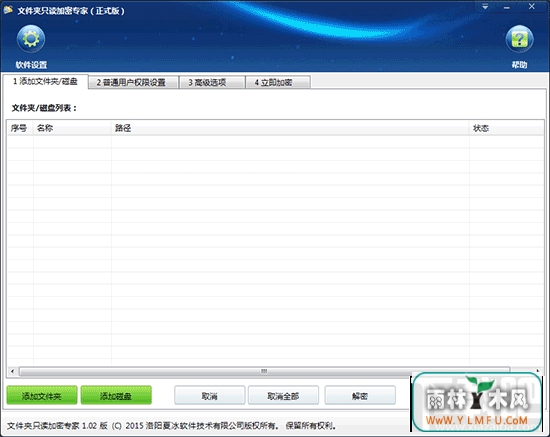550x437 pixels.
Task: Click the 解密 button
Action: [360, 396]
